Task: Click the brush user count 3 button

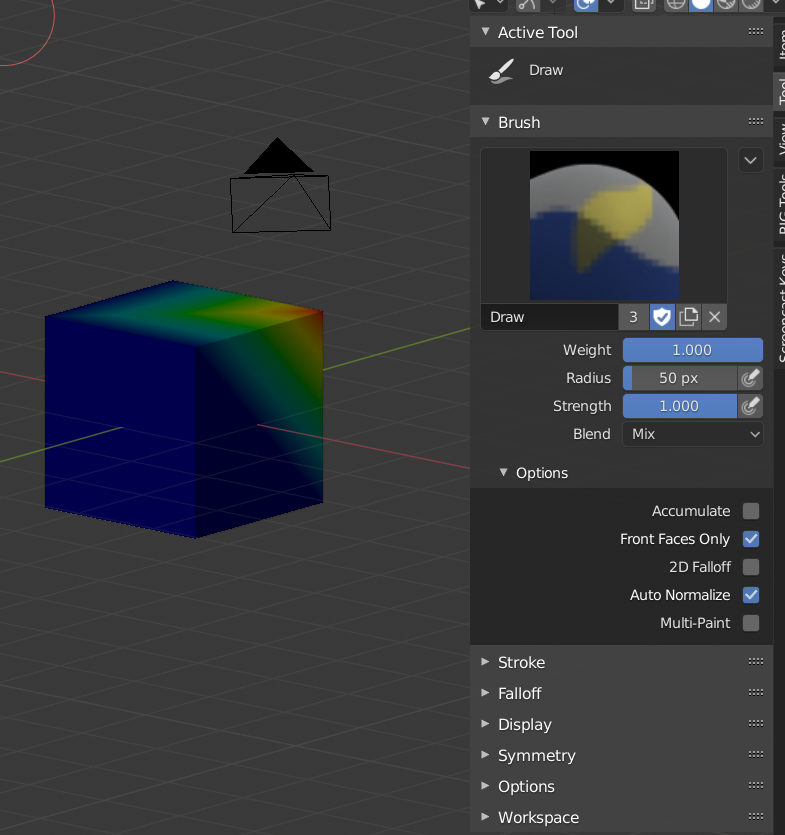Action: point(633,317)
